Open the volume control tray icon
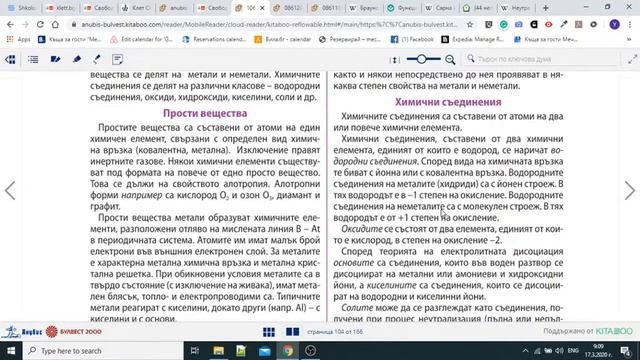Screen dimensions: 640x360 tap(559, 351)
